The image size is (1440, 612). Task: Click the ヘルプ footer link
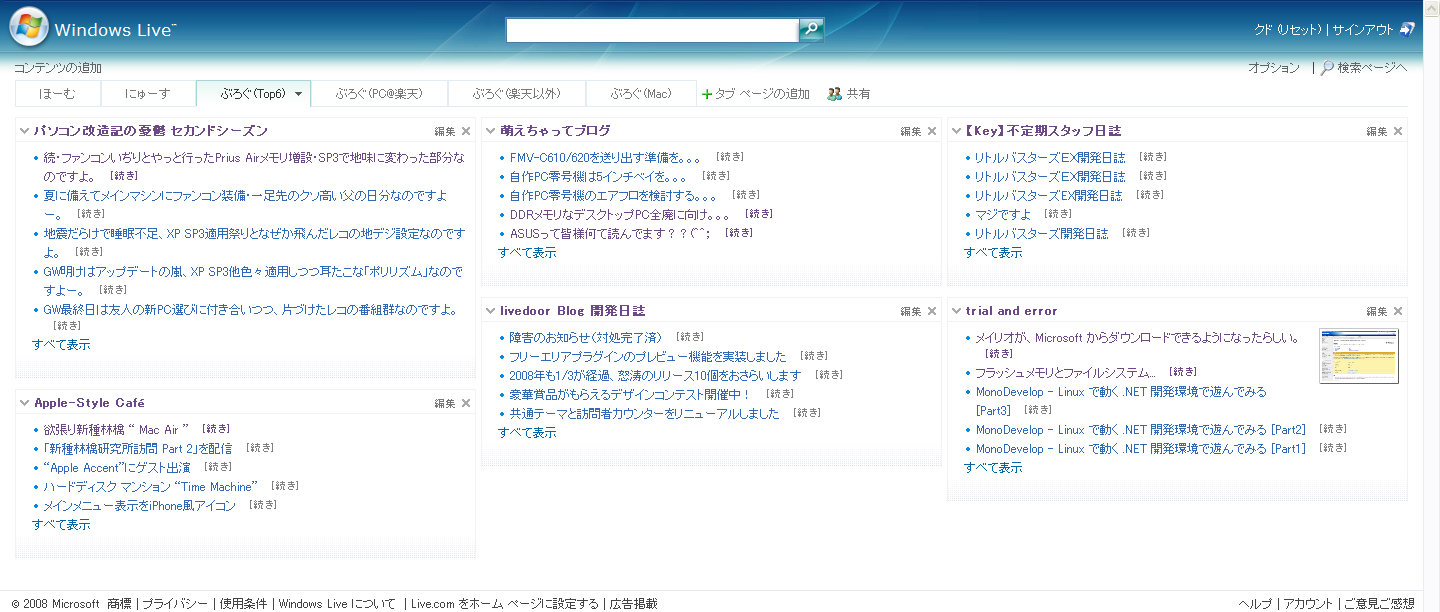(x=1255, y=604)
